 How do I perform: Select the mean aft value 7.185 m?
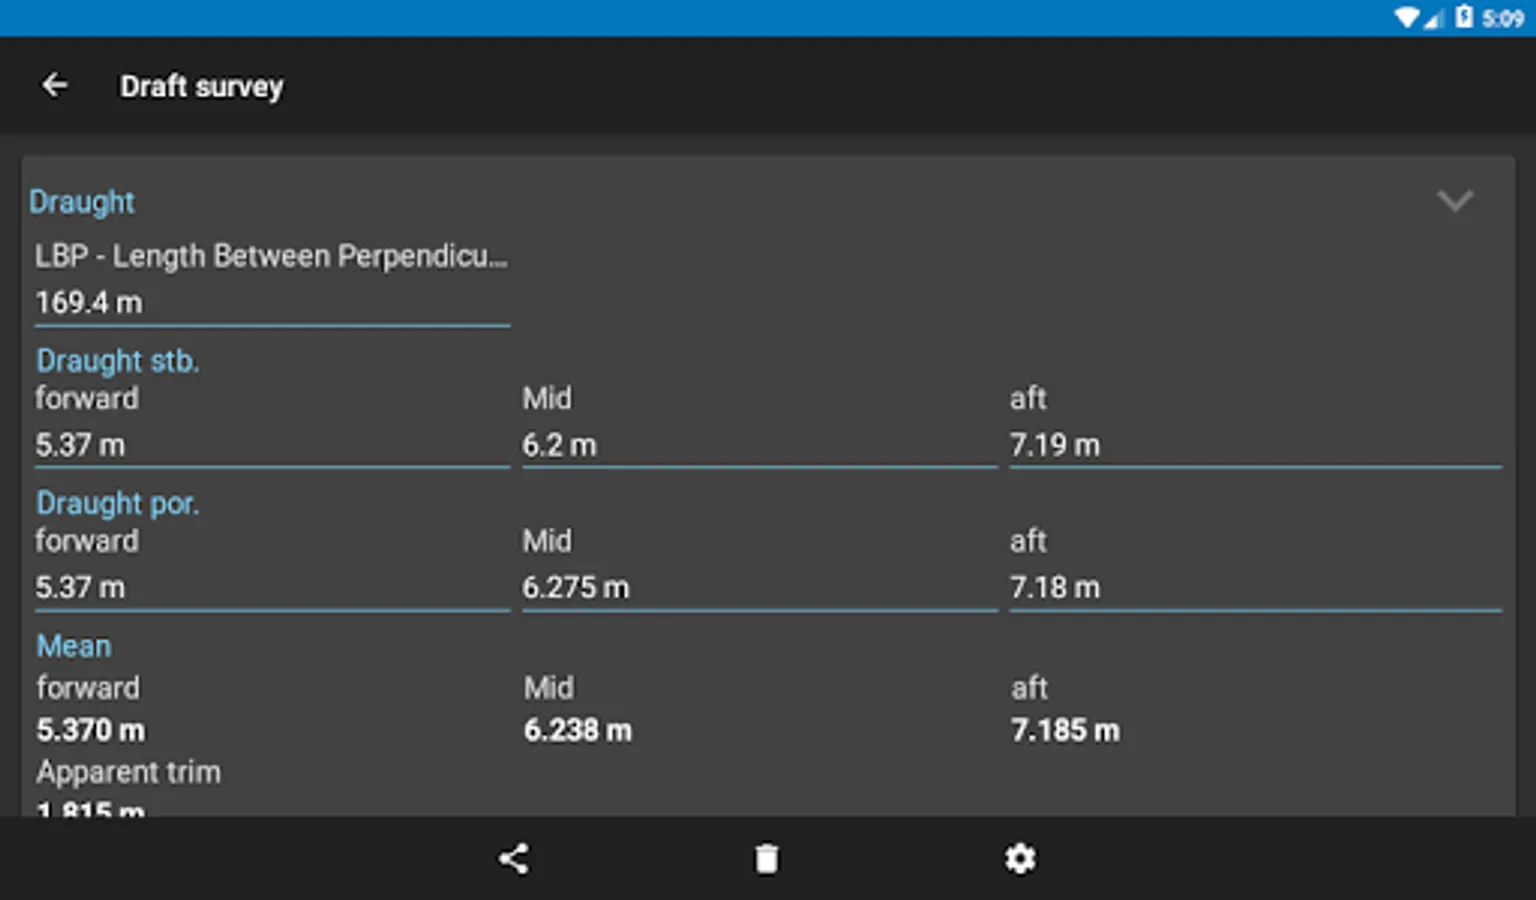coord(1065,731)
